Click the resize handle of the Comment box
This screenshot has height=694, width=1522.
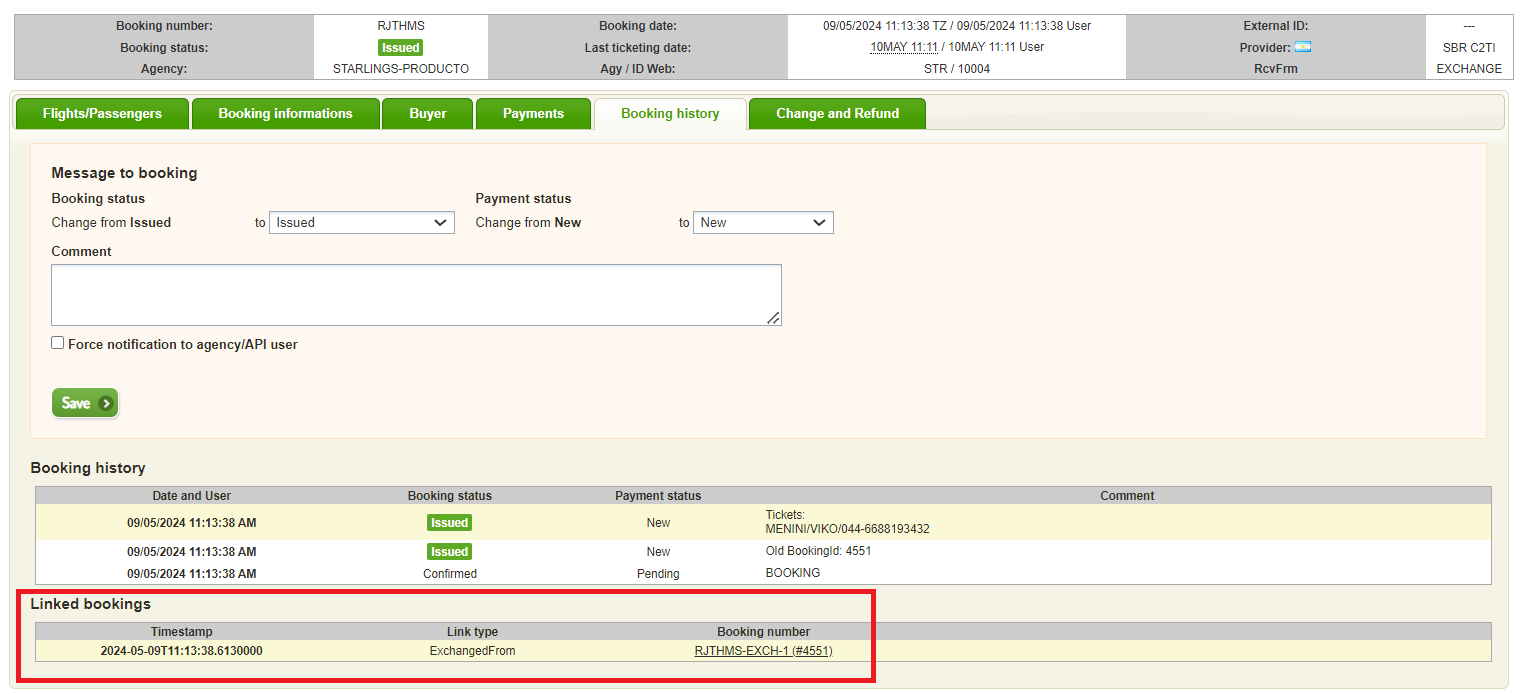(774, 318)
